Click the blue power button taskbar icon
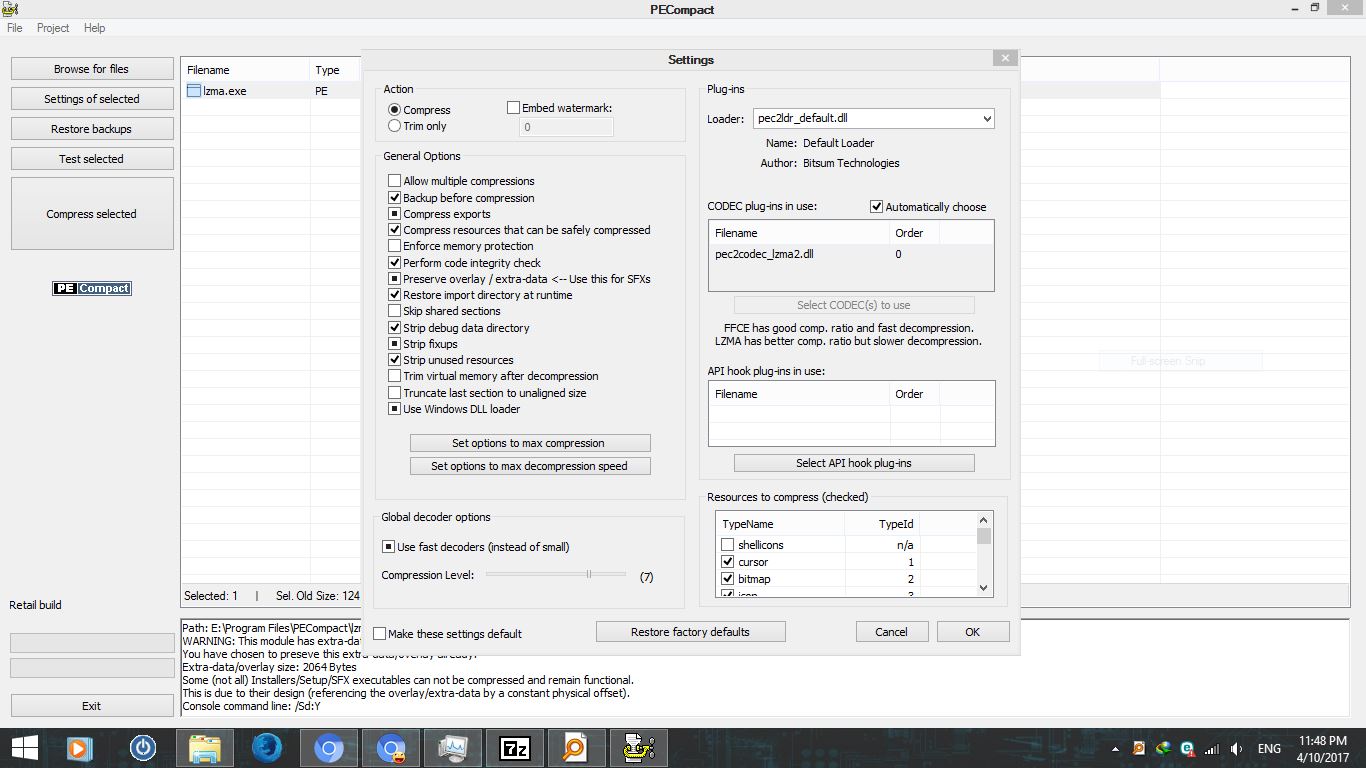This screenshot has width=1366, height=768. pyautogui.click(x=143, y=748)
